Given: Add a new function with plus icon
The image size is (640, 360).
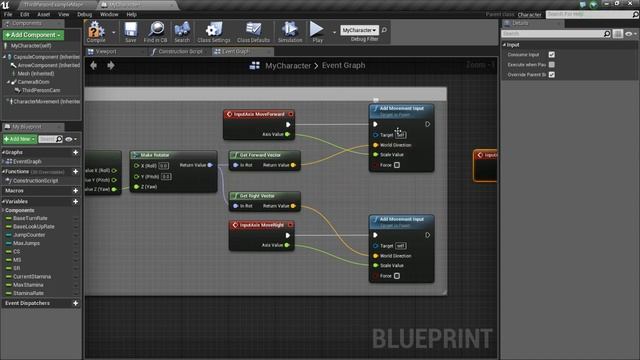Looking at the screenshot, I should (x=76, y=172).
